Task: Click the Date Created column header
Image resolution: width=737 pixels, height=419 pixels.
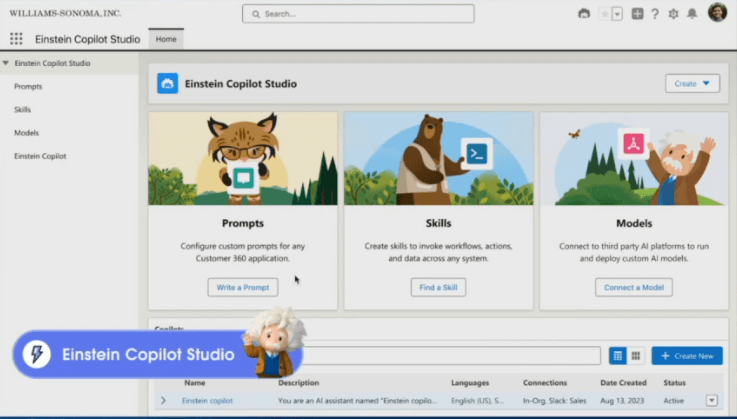Action: coord(623,383)
